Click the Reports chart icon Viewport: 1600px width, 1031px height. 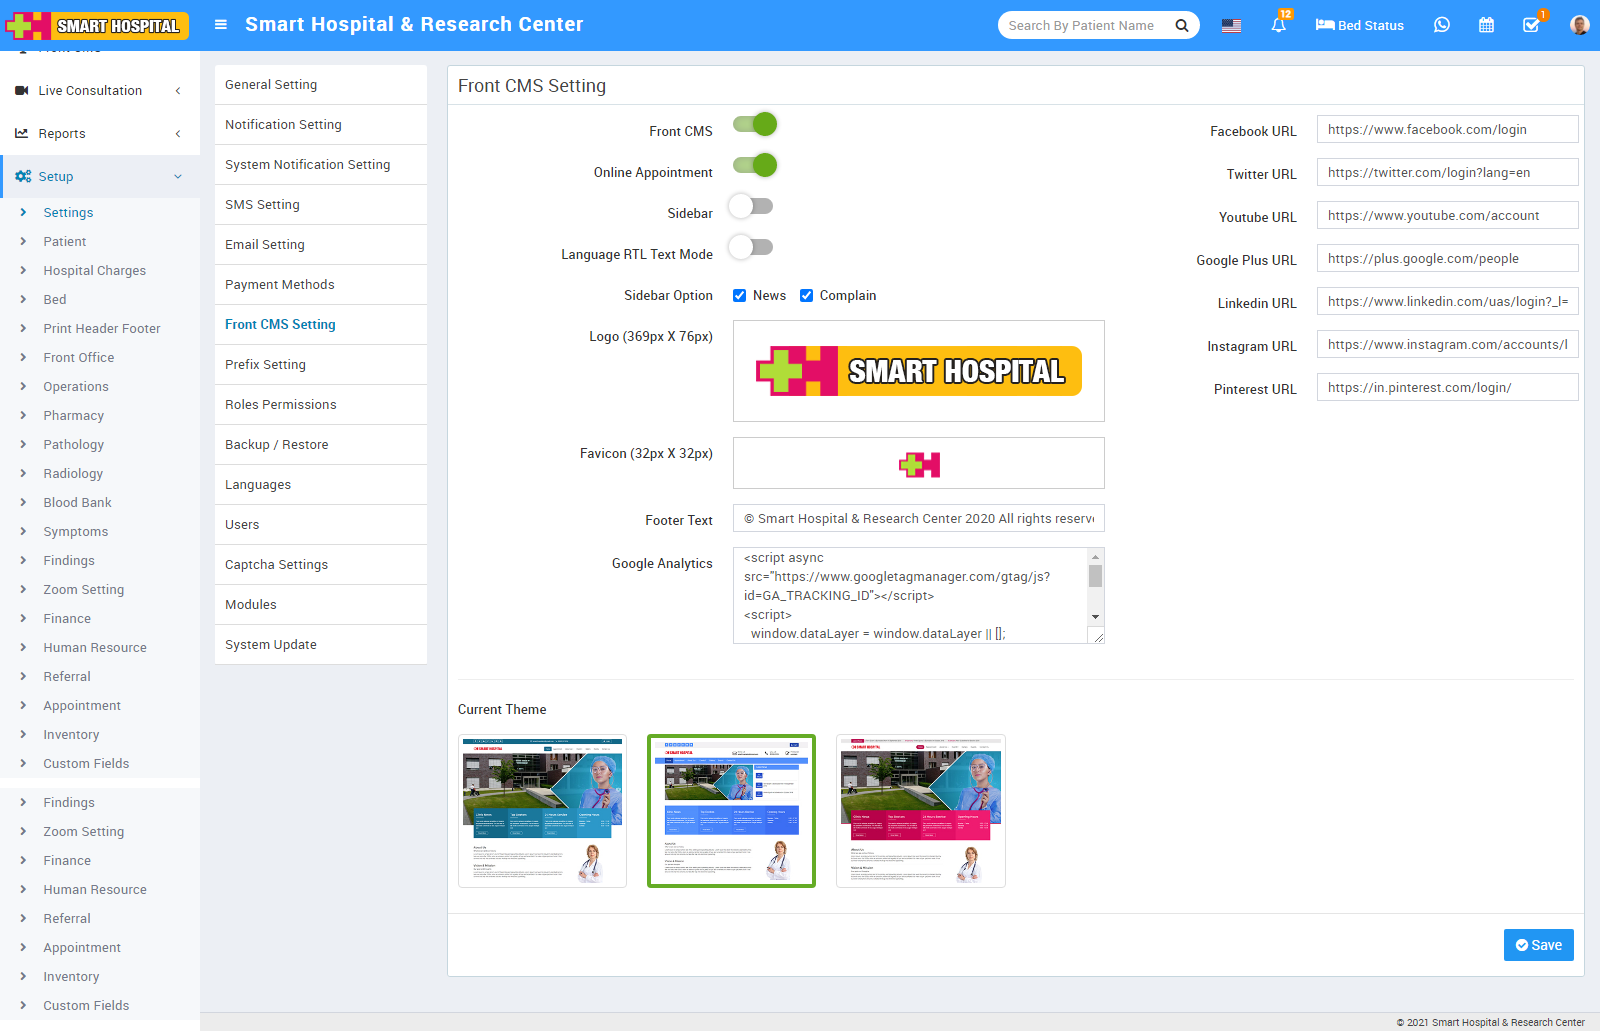pyautogui.click(x=21, y=133)
